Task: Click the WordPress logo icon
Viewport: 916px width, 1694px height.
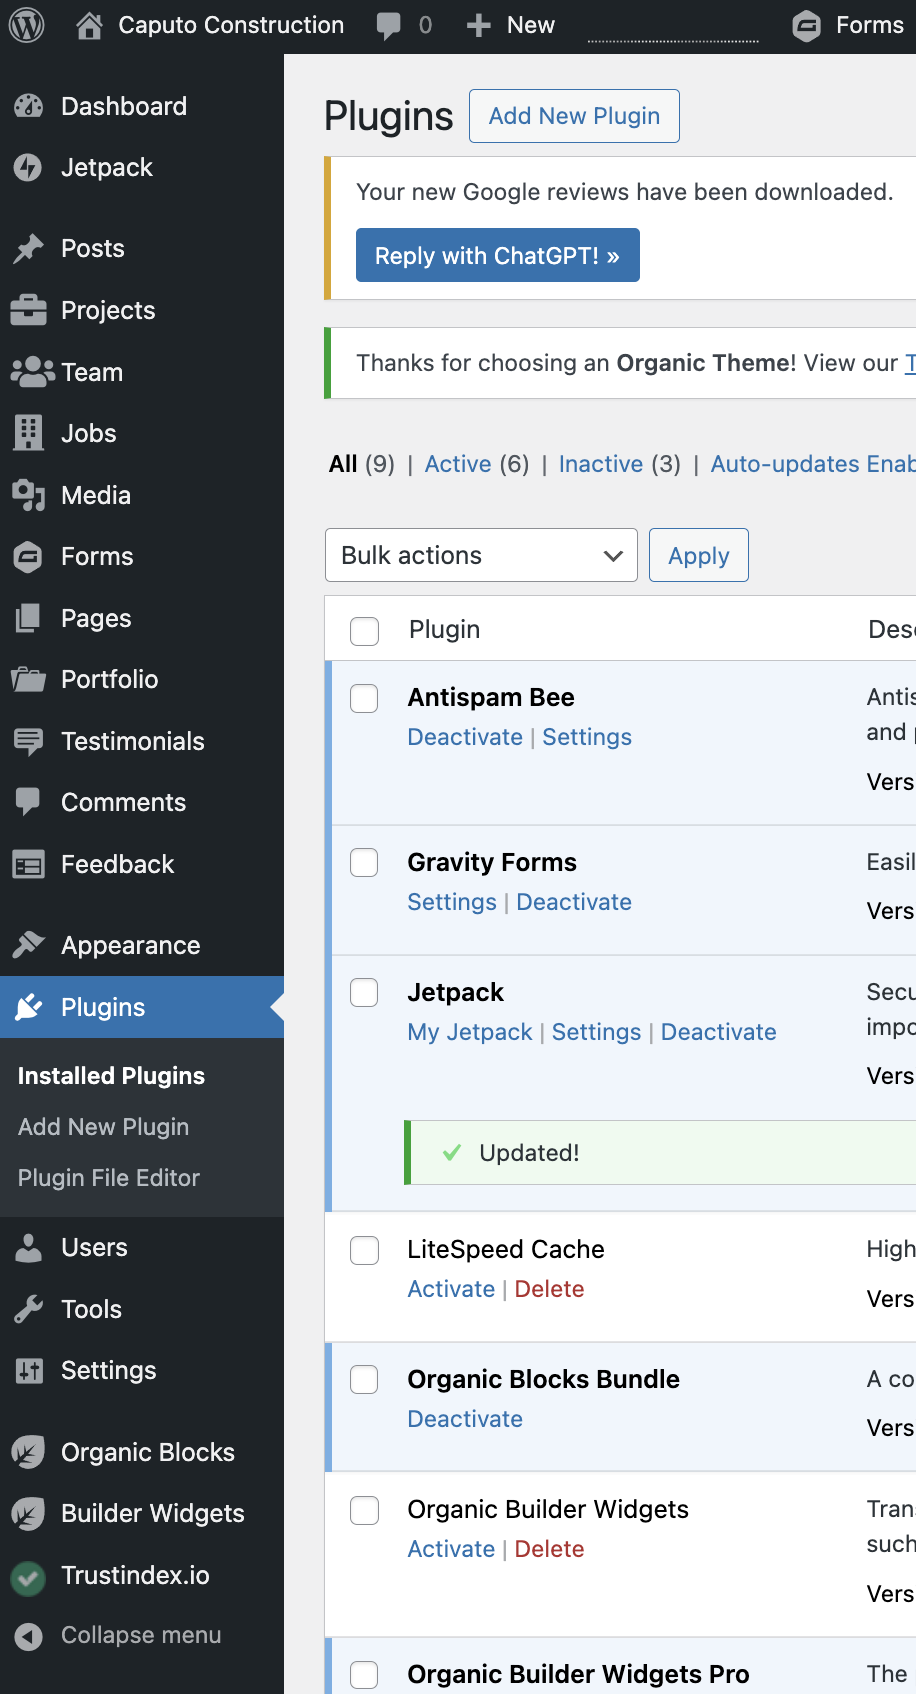Action: [27, 25]
